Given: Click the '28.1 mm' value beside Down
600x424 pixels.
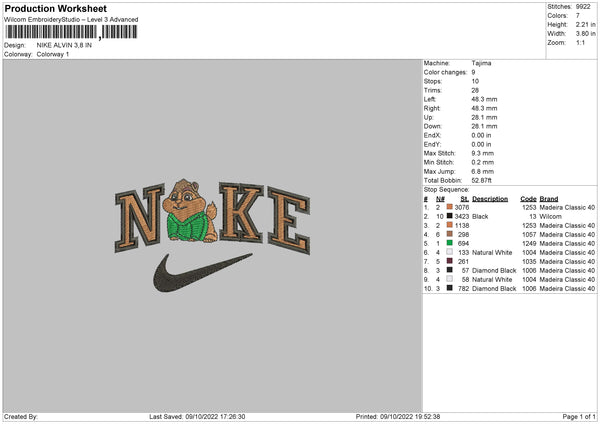Looking at the screenshot, I should coord(484,126).
